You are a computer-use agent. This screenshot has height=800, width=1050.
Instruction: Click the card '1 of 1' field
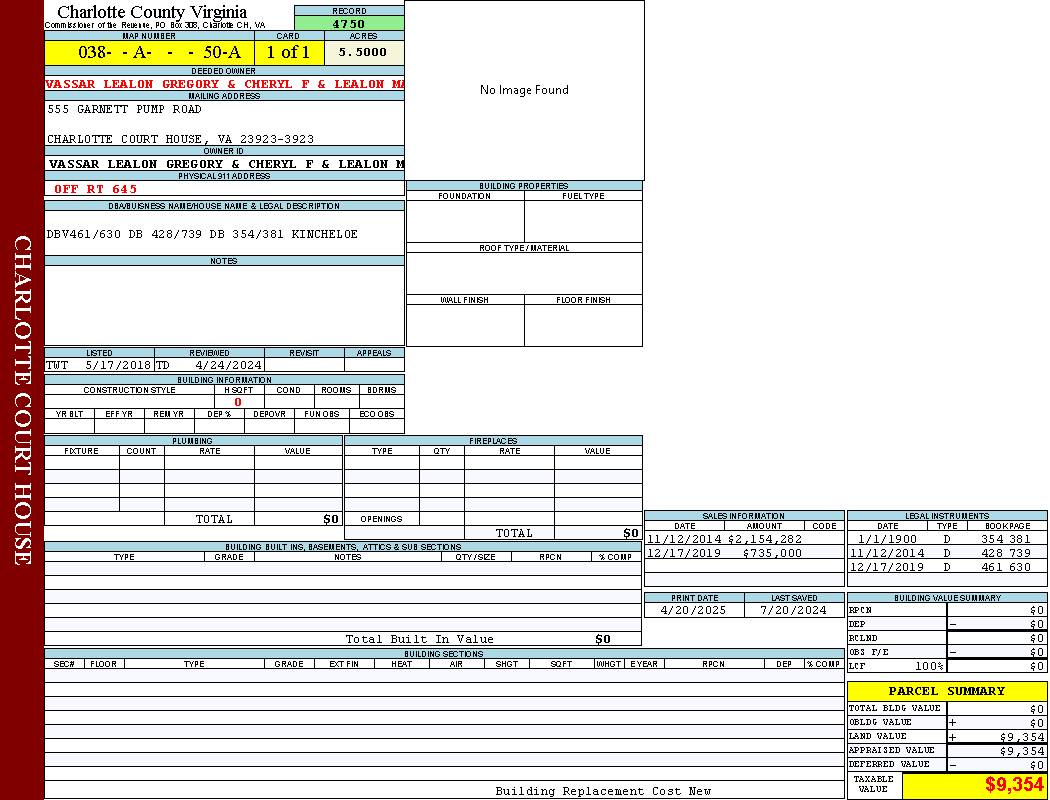tap(288, 52)
